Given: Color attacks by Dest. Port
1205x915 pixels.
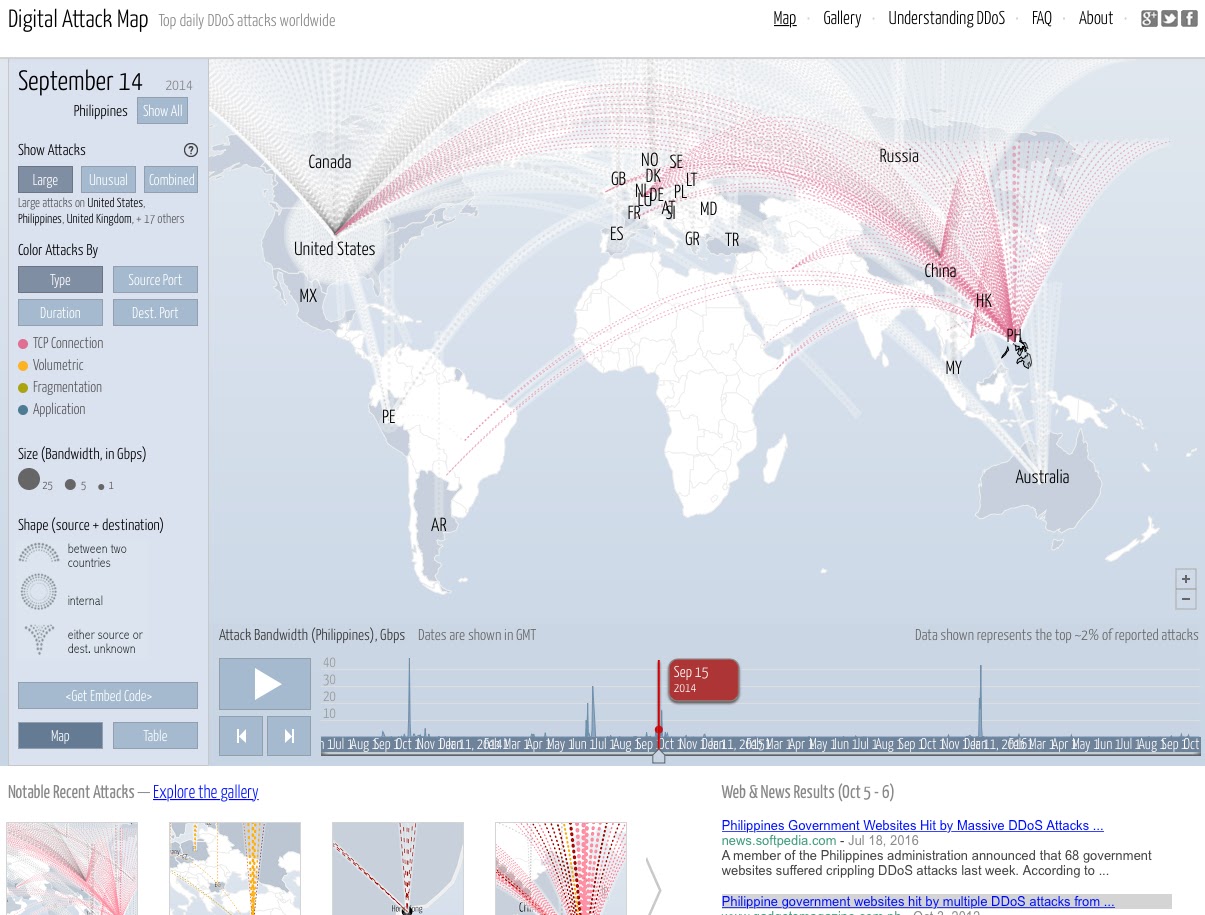Looking at the screenshot, I should (155, 313).
